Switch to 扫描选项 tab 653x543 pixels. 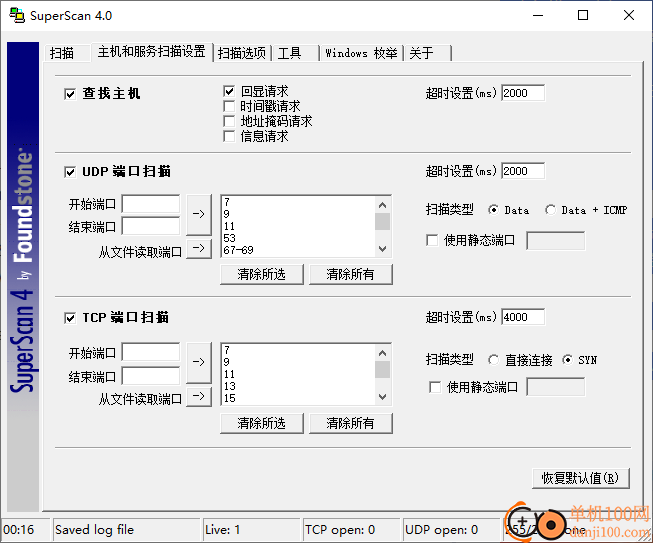[x=242, y=53]
